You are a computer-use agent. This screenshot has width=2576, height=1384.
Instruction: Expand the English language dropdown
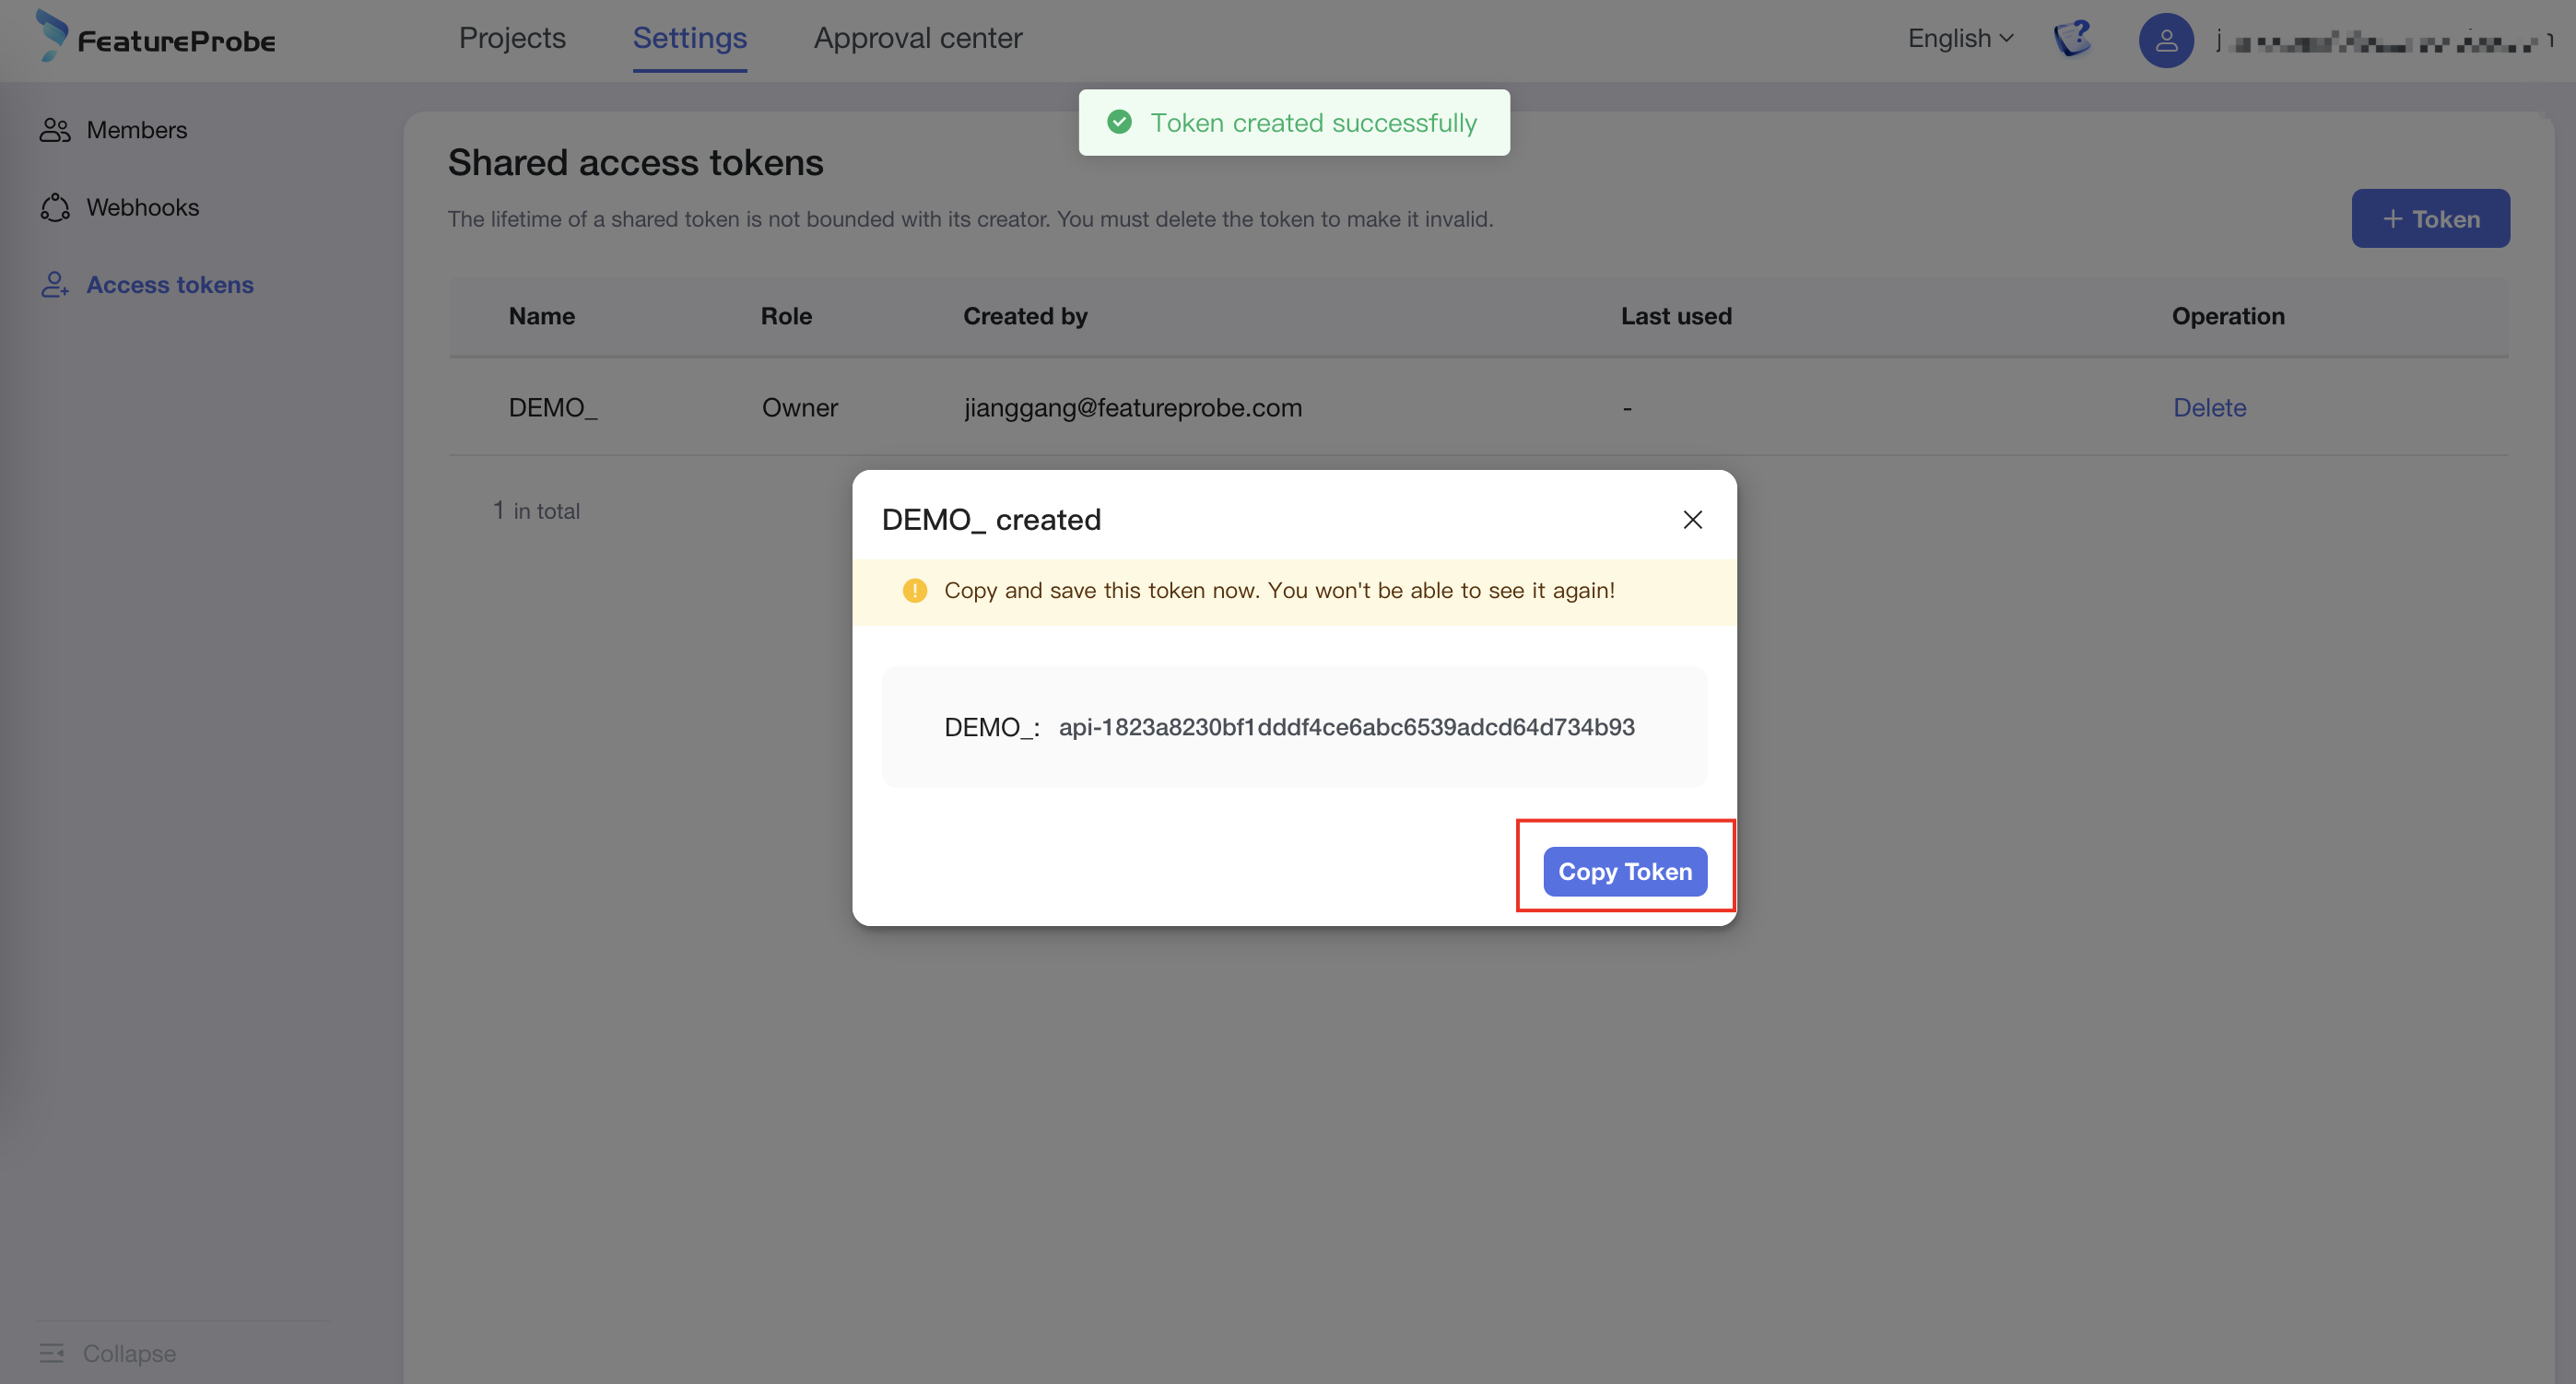tap(1960, 38)
